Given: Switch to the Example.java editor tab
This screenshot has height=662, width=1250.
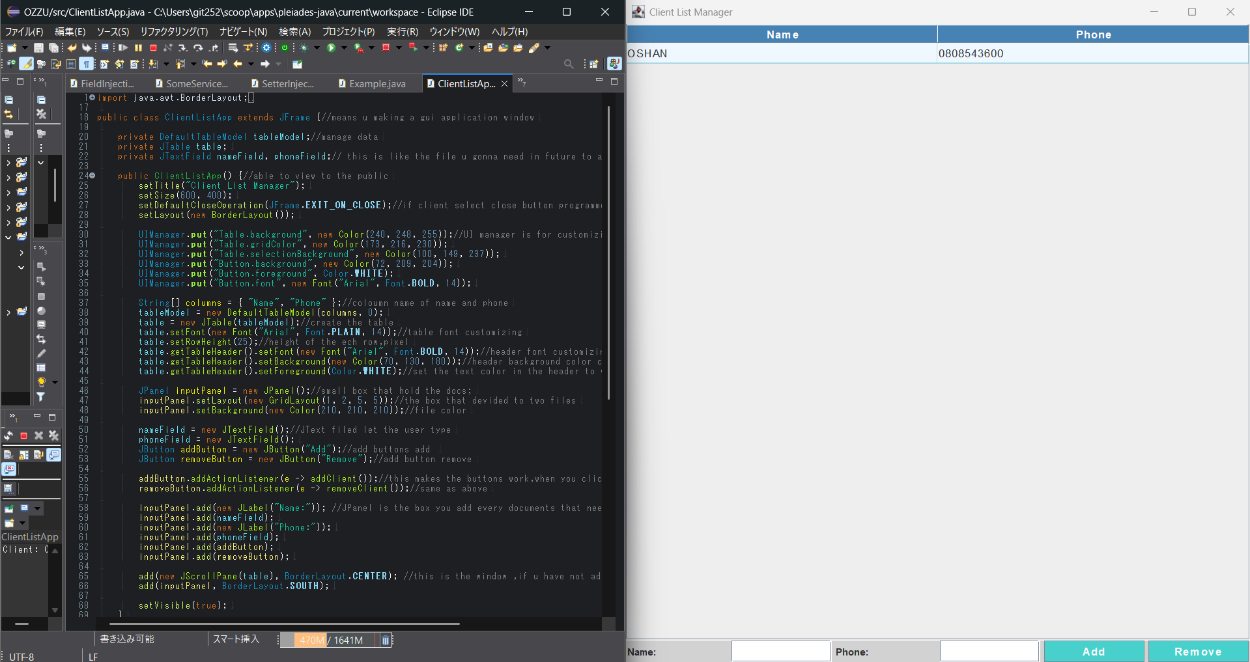Looking at the screenshot, I should pyautogui.click(x=376, y=84).
